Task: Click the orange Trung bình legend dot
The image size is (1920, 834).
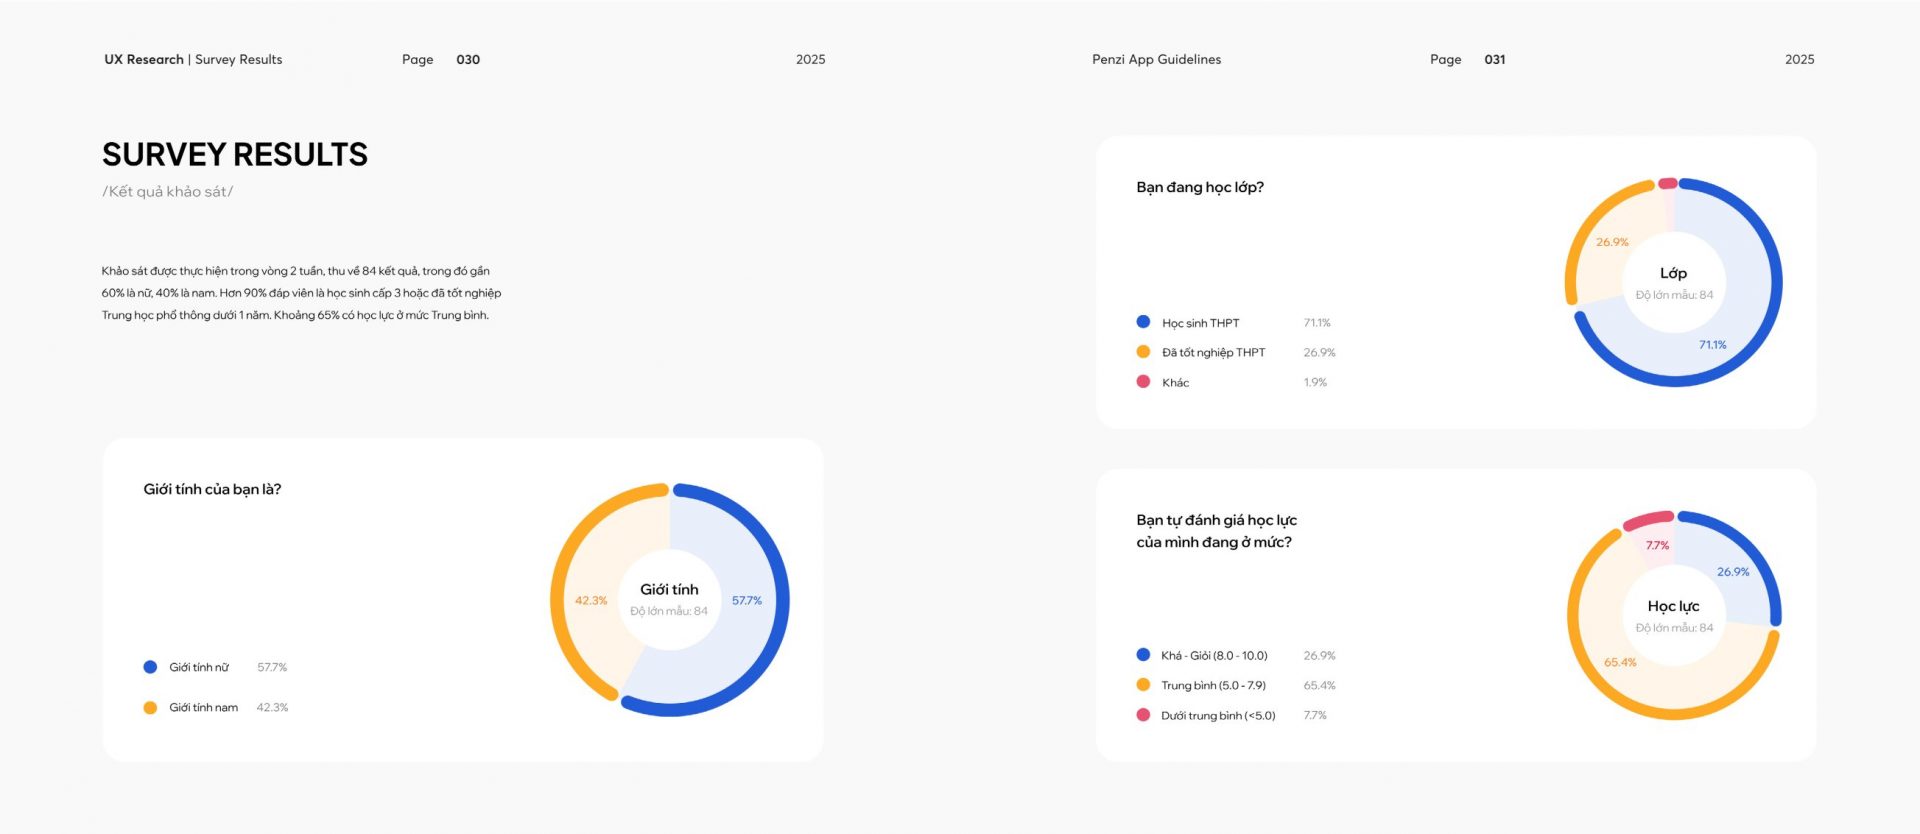Action: pyautogui.click(x=1143, y=685)
